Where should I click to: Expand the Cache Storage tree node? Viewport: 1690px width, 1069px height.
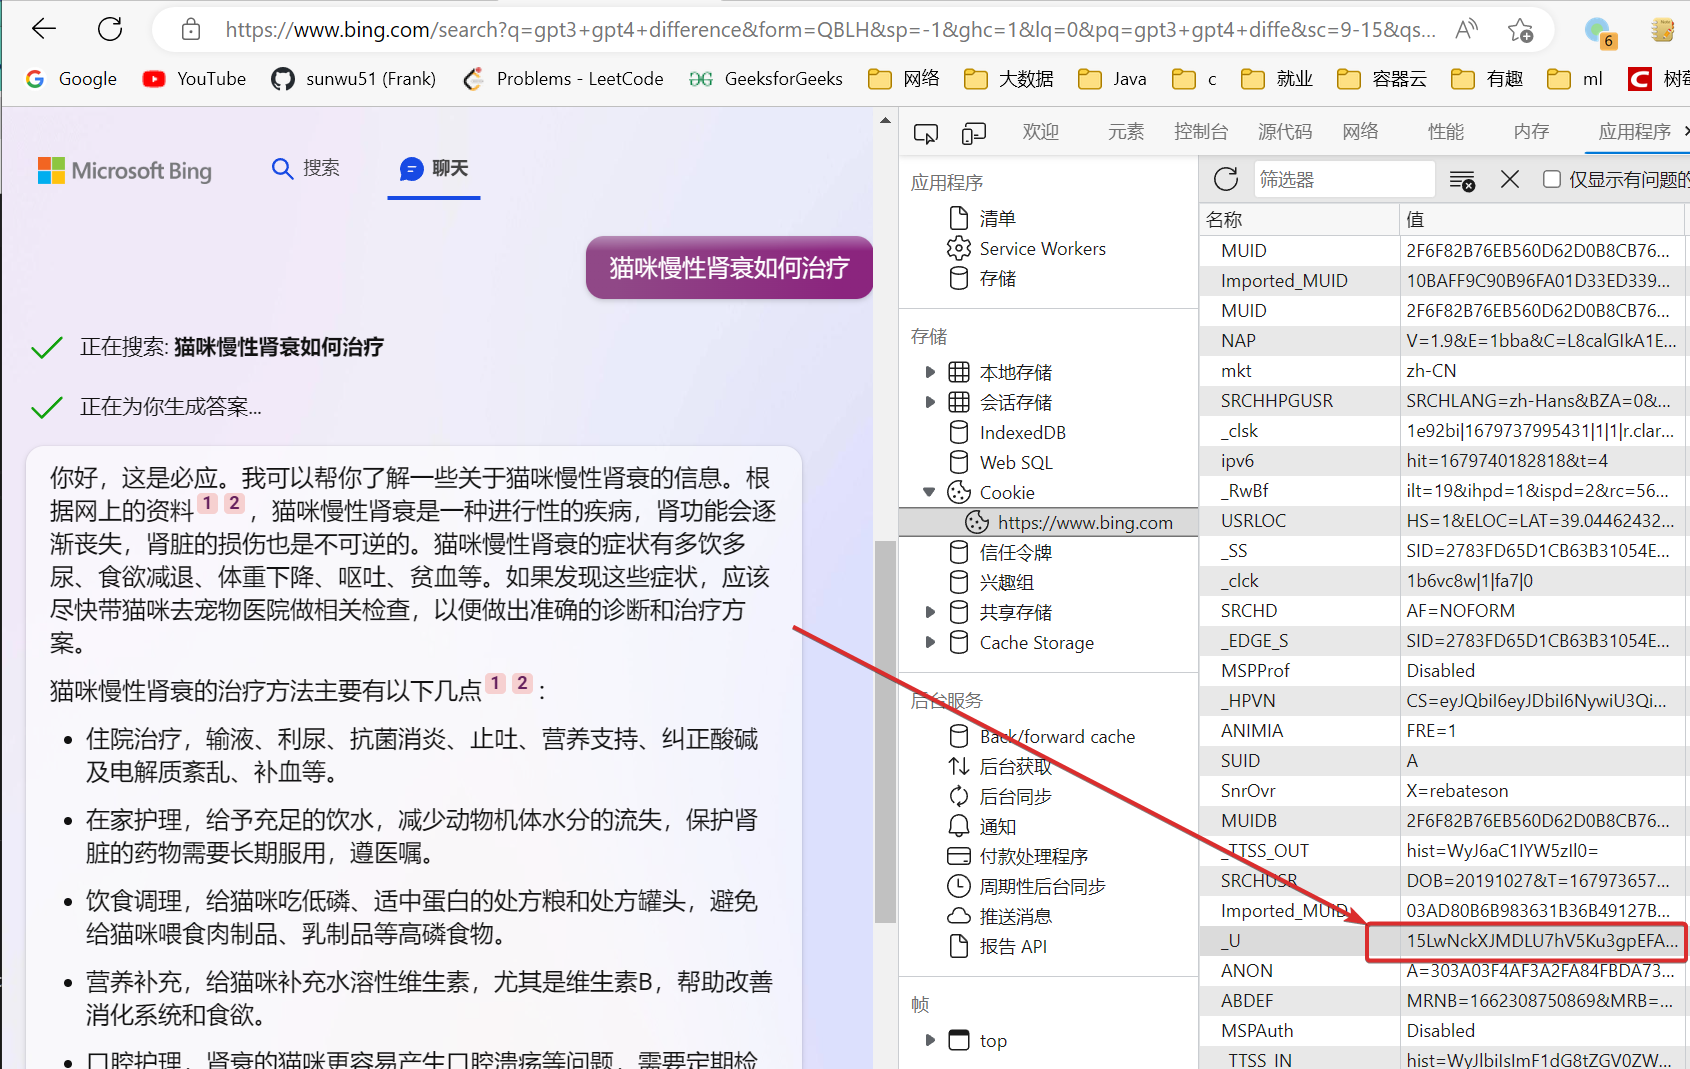(x=930, y=642)
